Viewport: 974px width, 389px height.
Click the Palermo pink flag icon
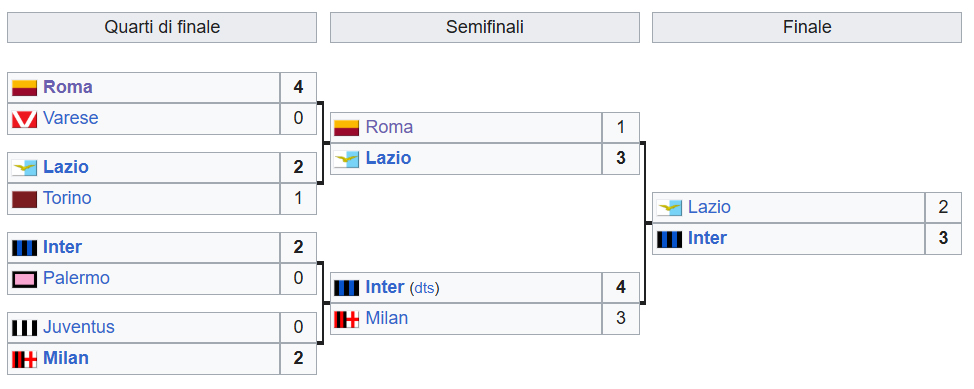click(24, 279)
